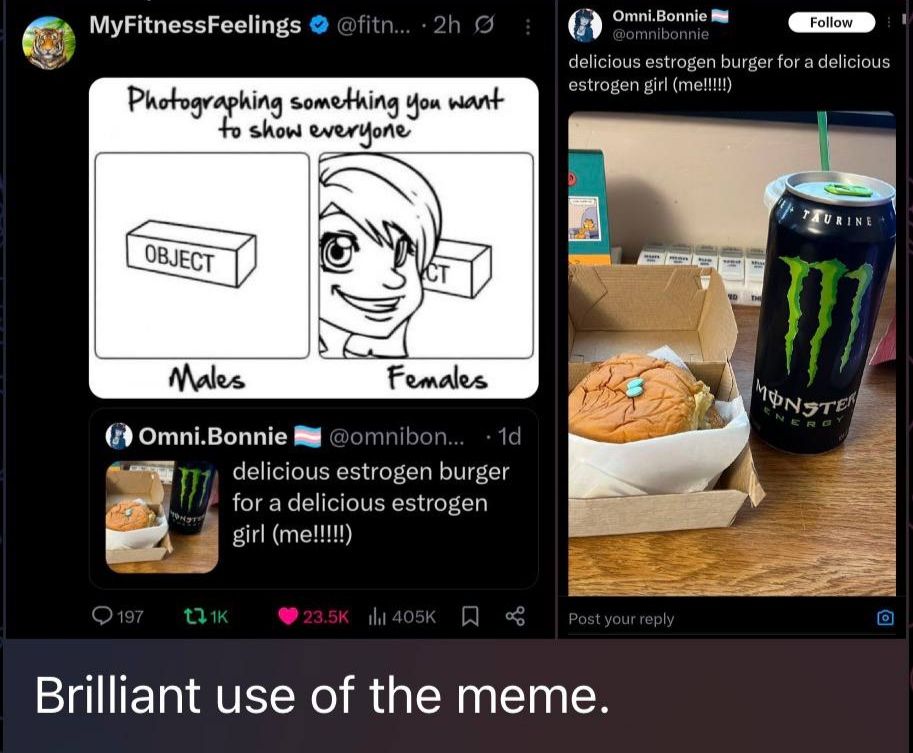Follow Omni.Bonnie with the Follow button
This screenshot has width=913, height=753.
pyautogui.click(x=831, y=22)
